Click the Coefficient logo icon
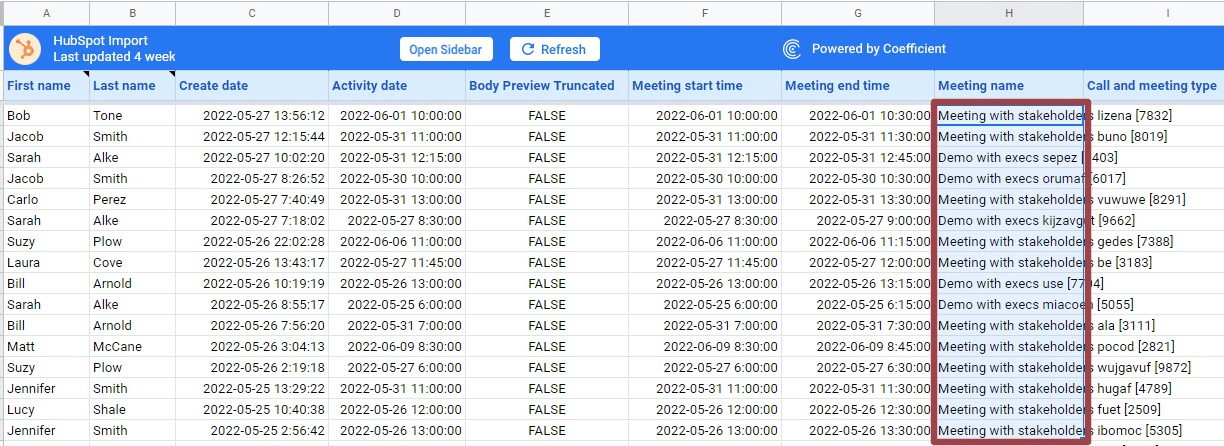This screenshot has height=446, width=1224. click(792, 49)
